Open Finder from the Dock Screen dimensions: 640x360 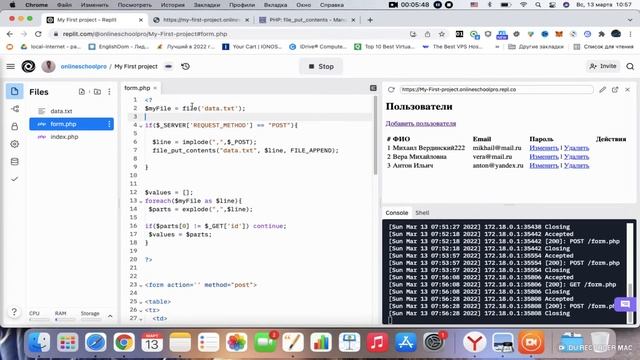pyautogui.click(x=39, y=342)
